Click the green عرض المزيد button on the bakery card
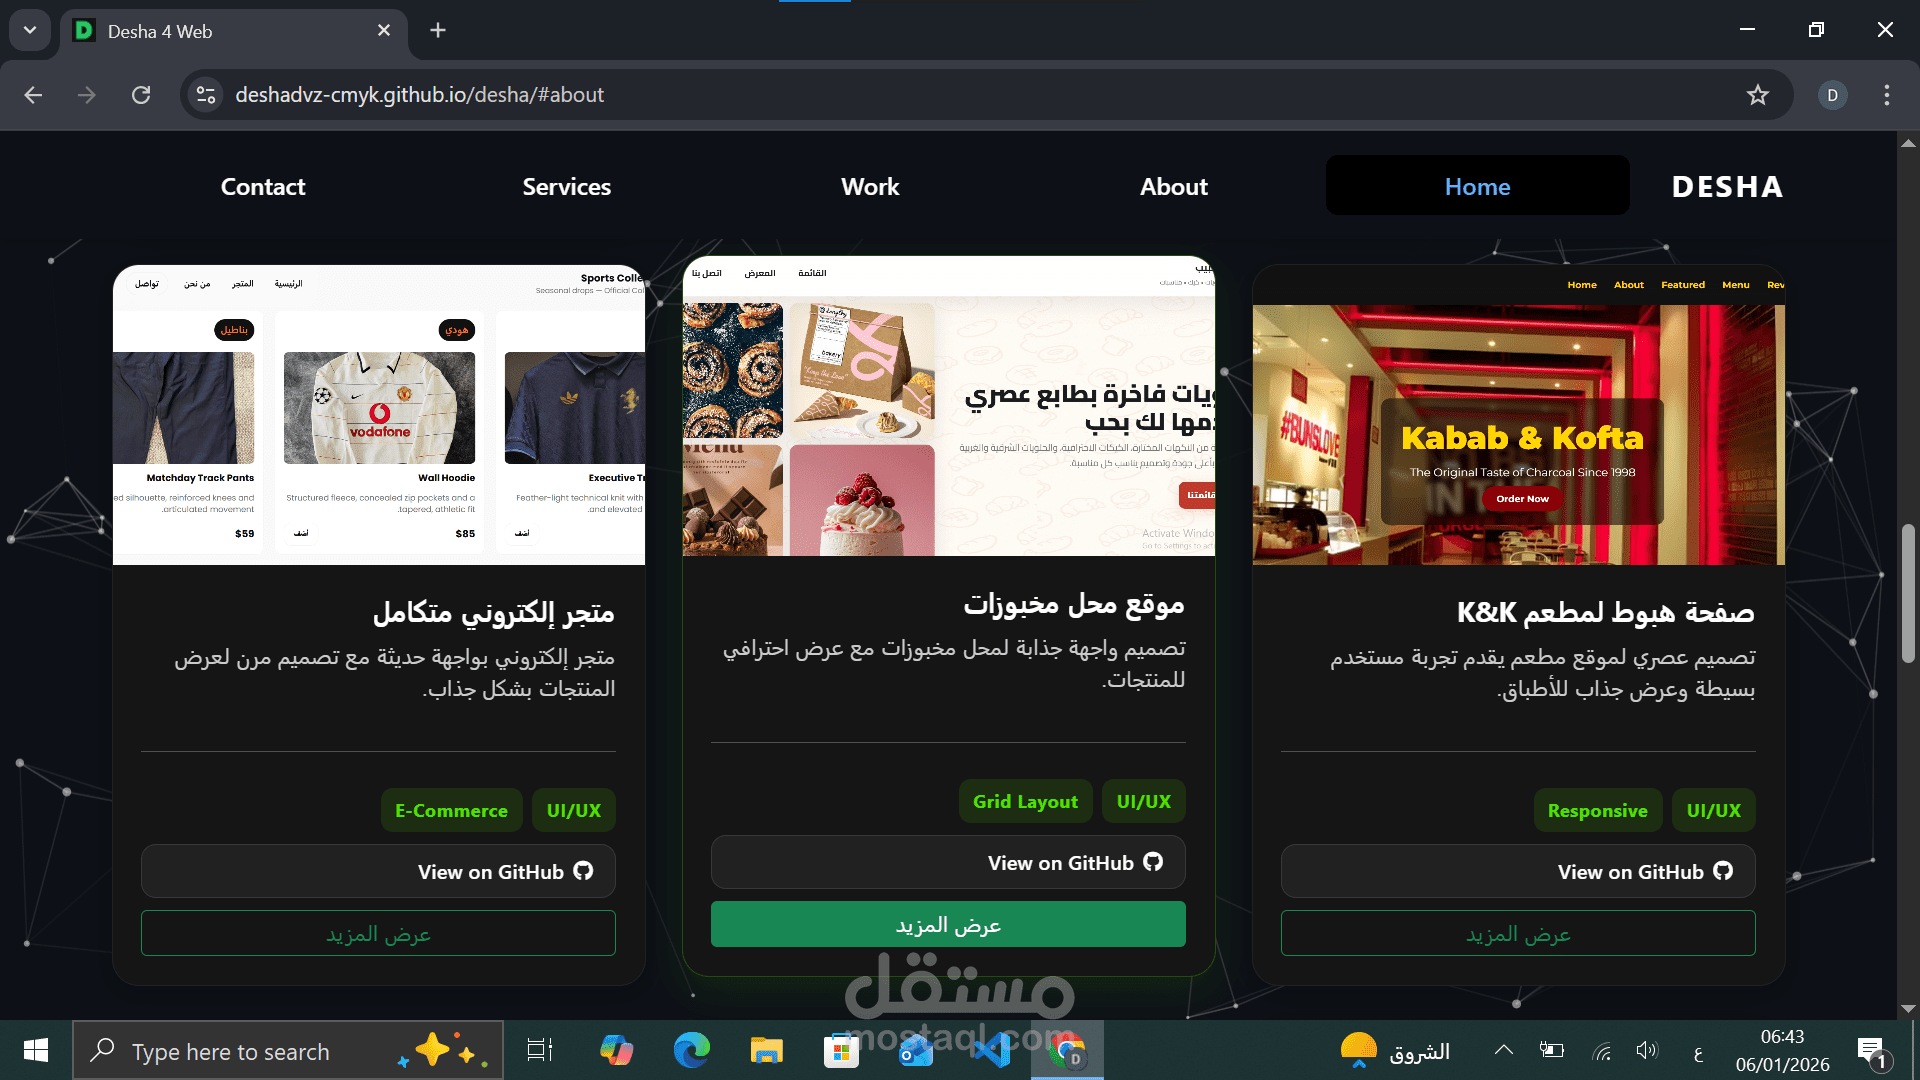 947,925
